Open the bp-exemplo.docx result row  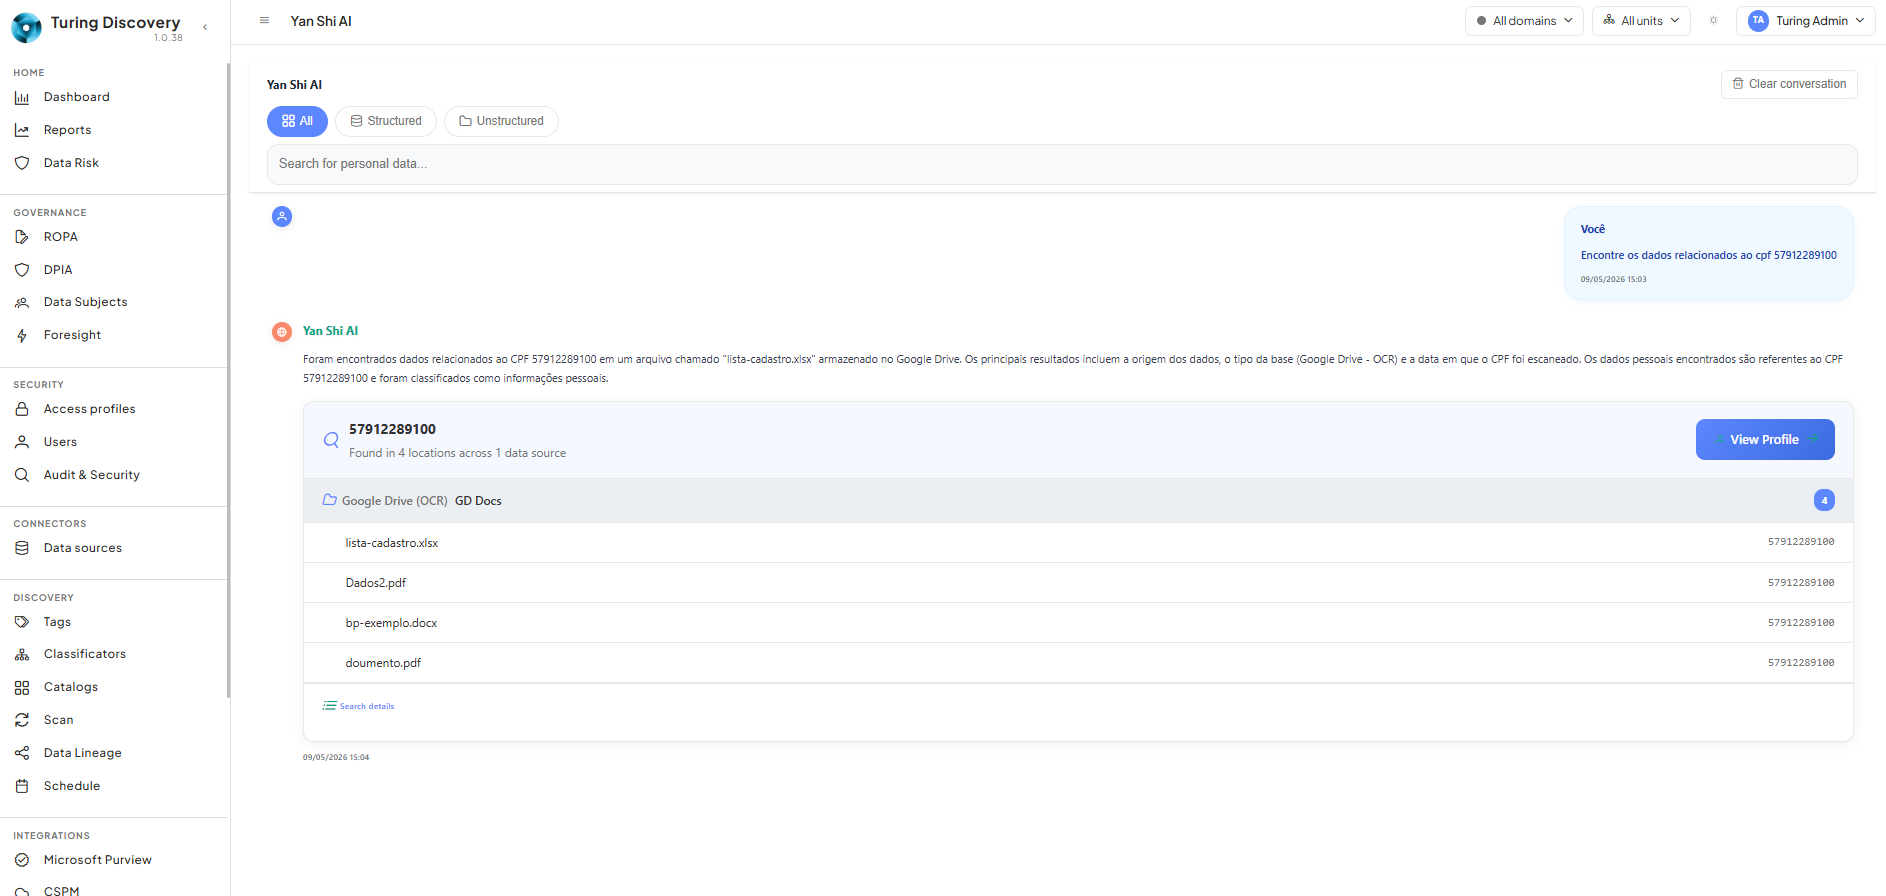(1078, 623)
